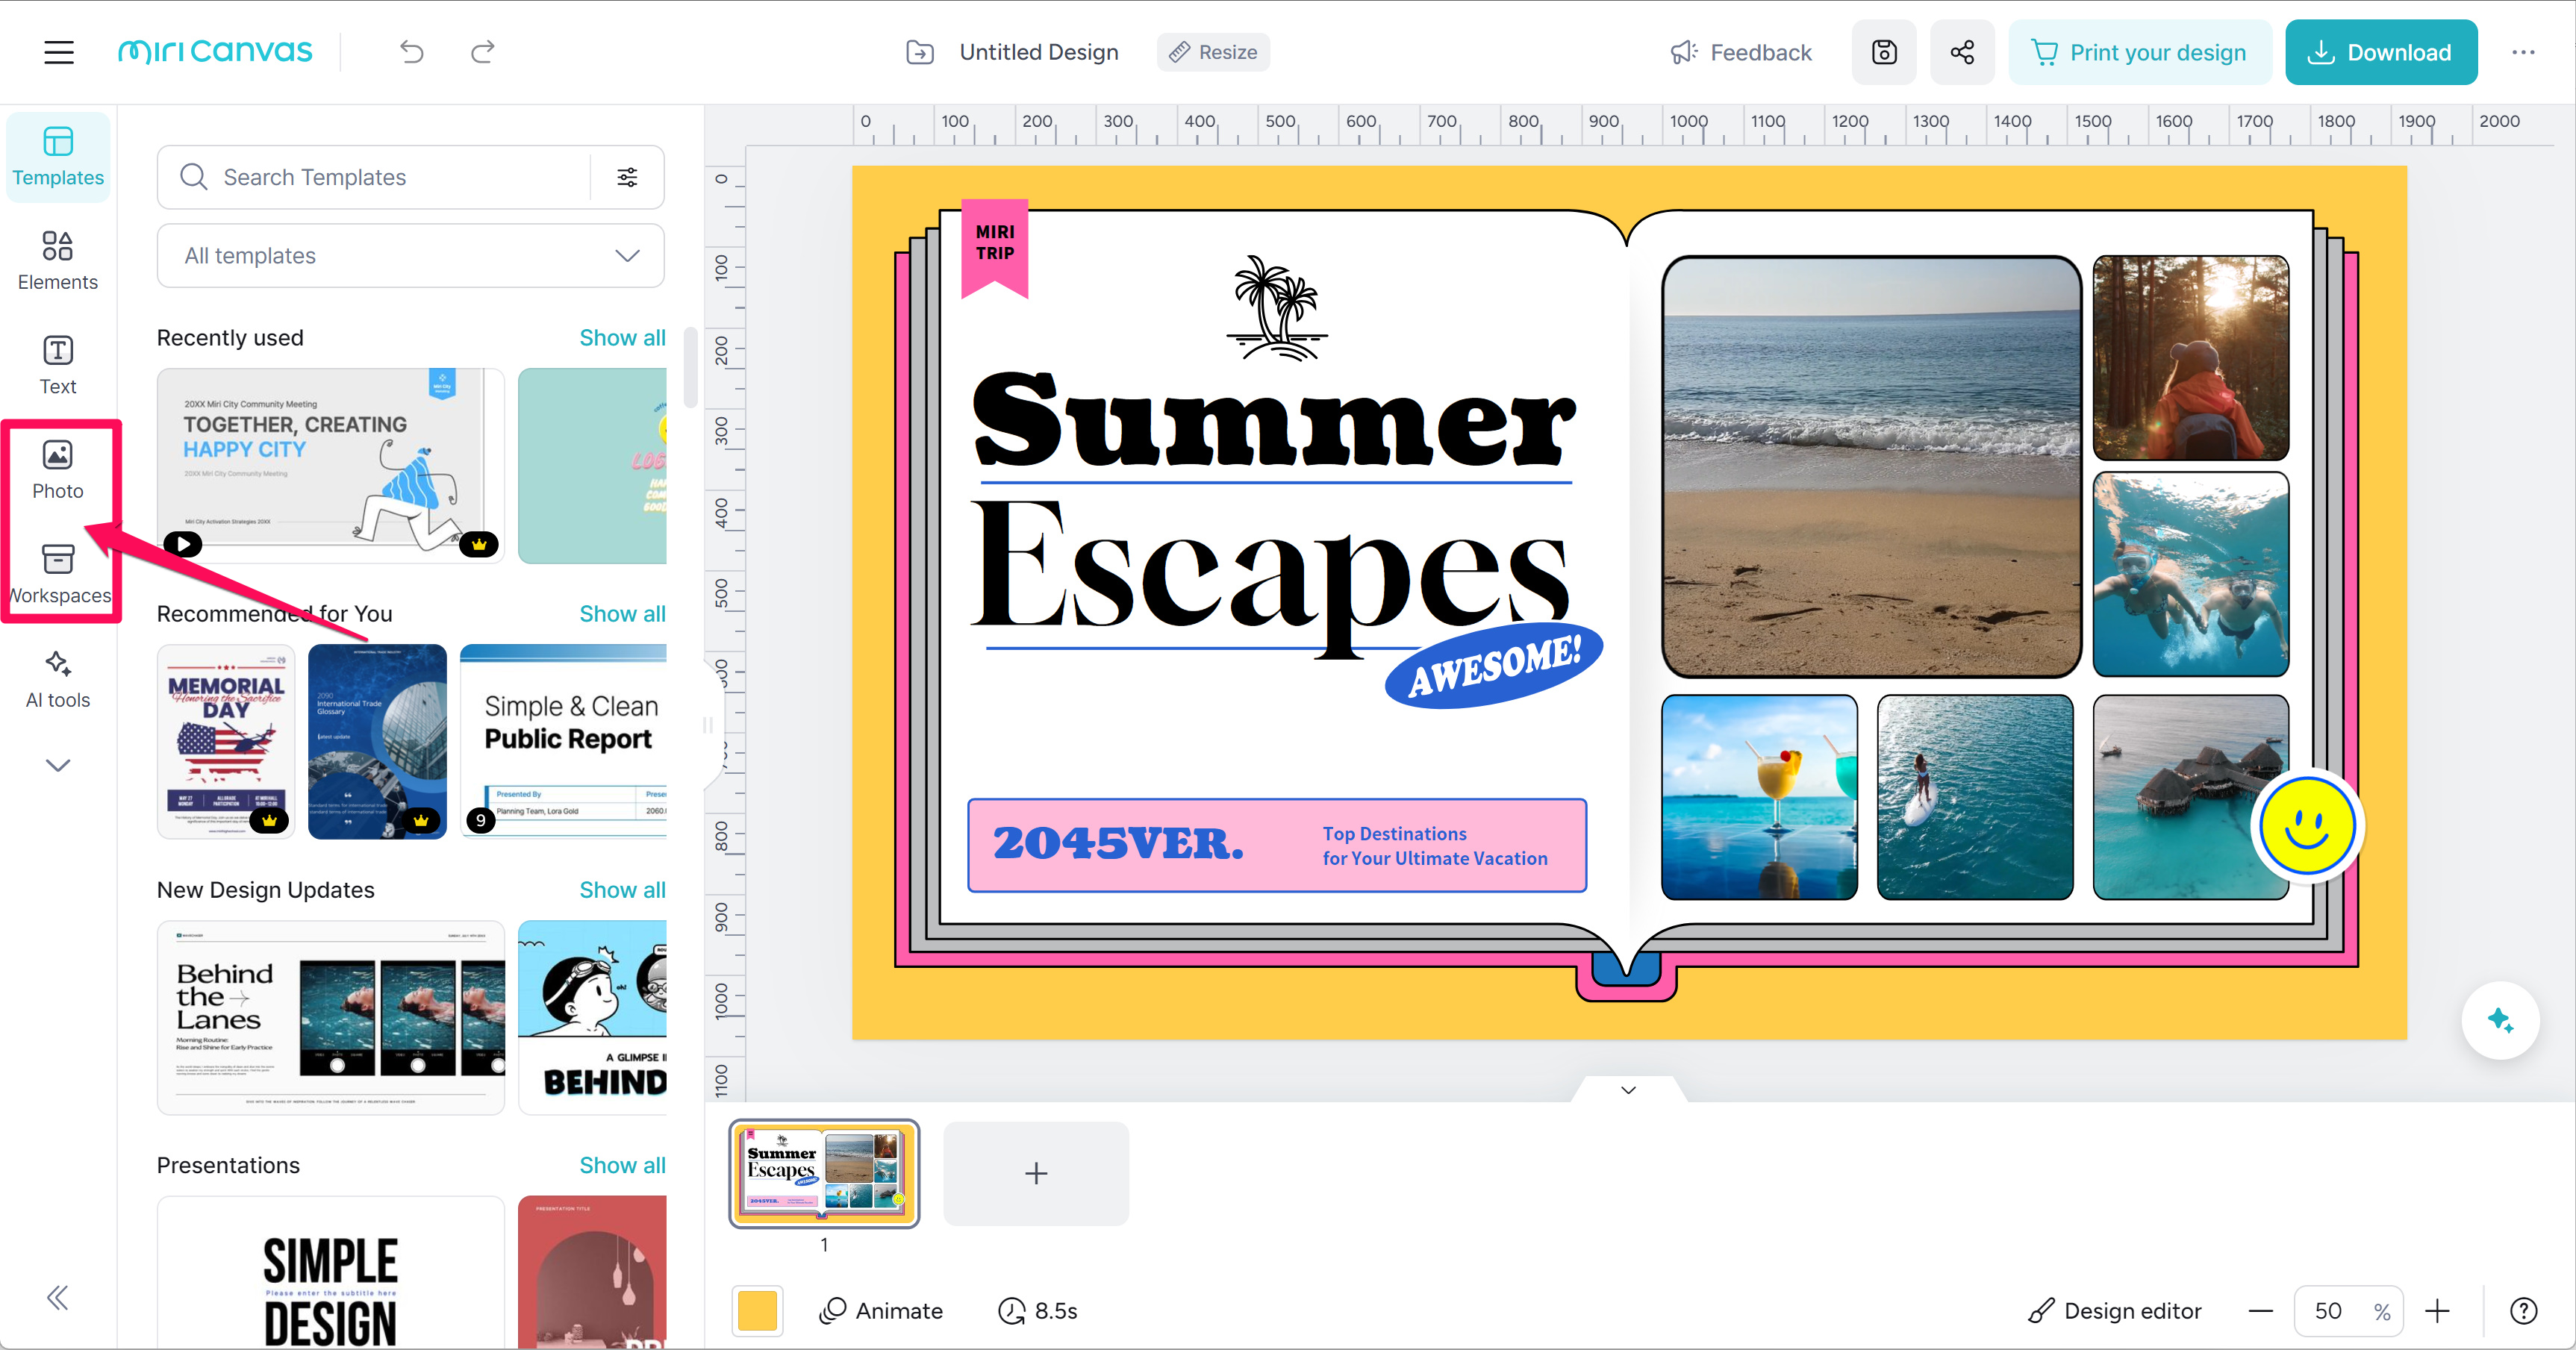The height and width of the screenshot is (1350, 2576).
Task: Click the save design icon
Action: 1884,52
